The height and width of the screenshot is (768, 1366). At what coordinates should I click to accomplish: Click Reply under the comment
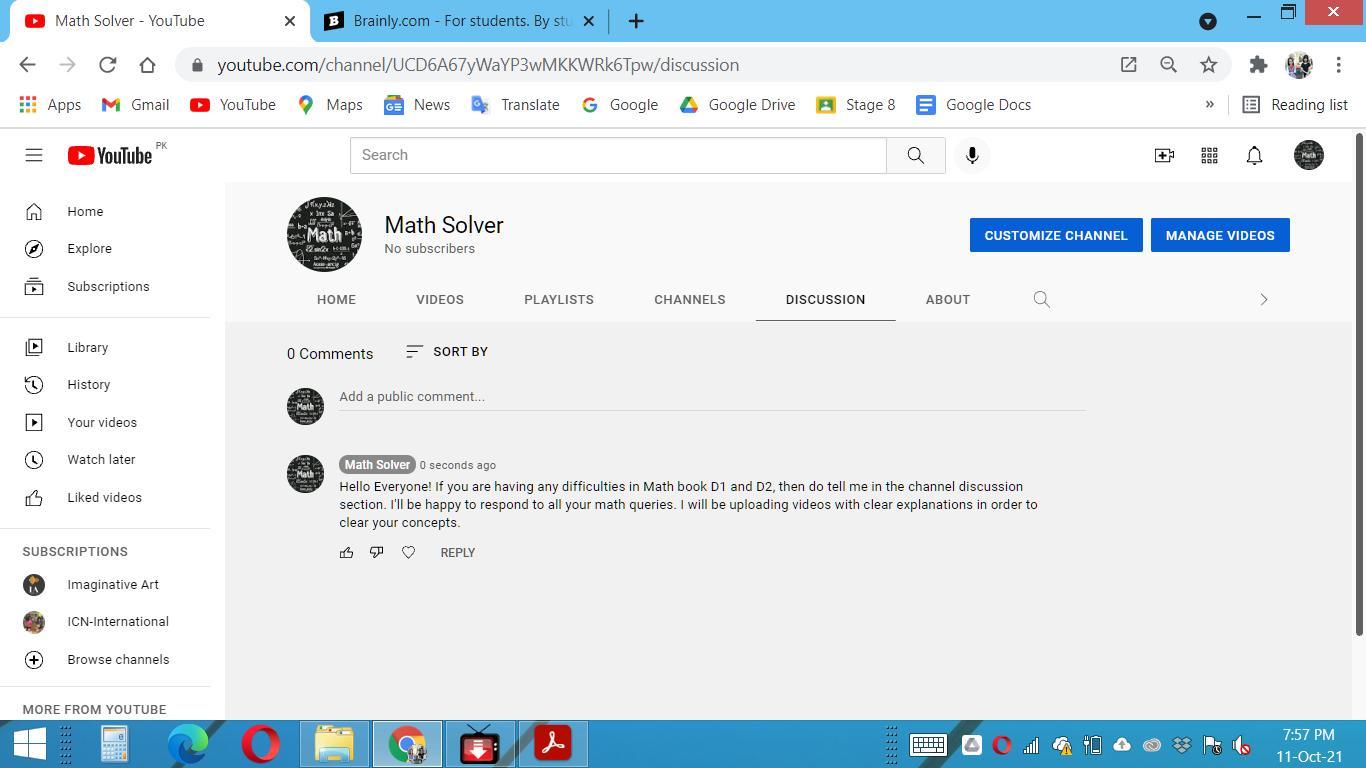pyautogui.click(x=457, y=552)
